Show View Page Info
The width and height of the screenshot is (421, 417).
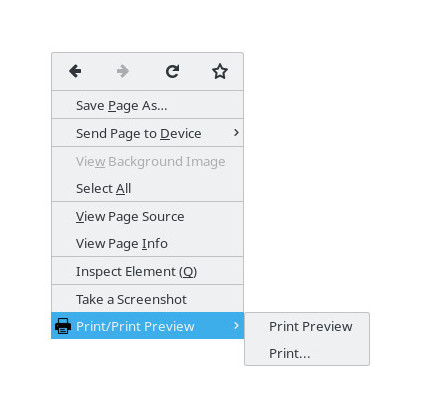(x=147, y=243)
